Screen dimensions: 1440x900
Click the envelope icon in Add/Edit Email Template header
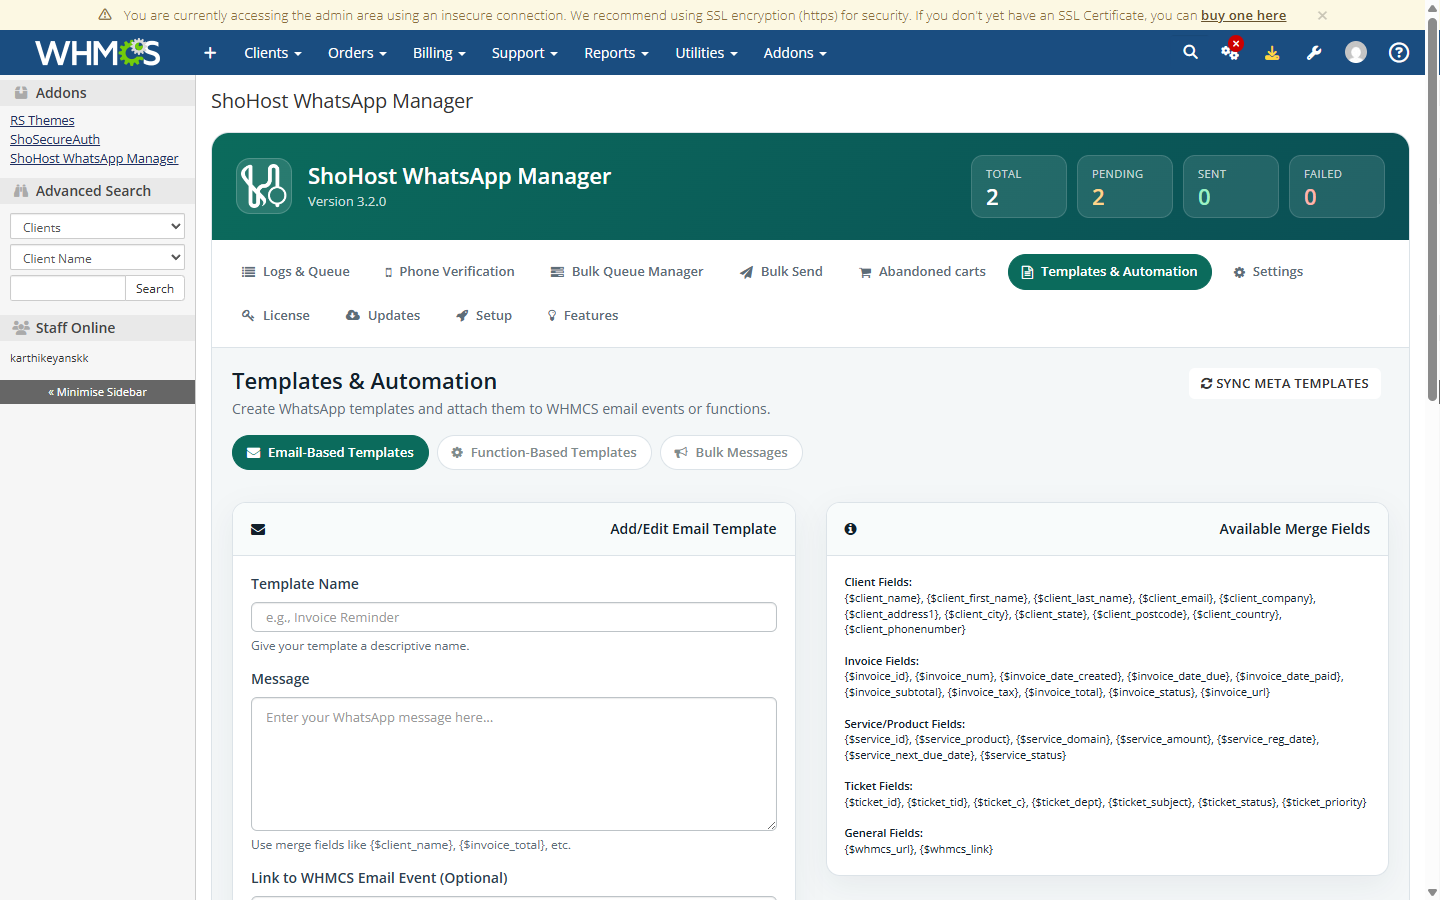click(x=258, y=529)
